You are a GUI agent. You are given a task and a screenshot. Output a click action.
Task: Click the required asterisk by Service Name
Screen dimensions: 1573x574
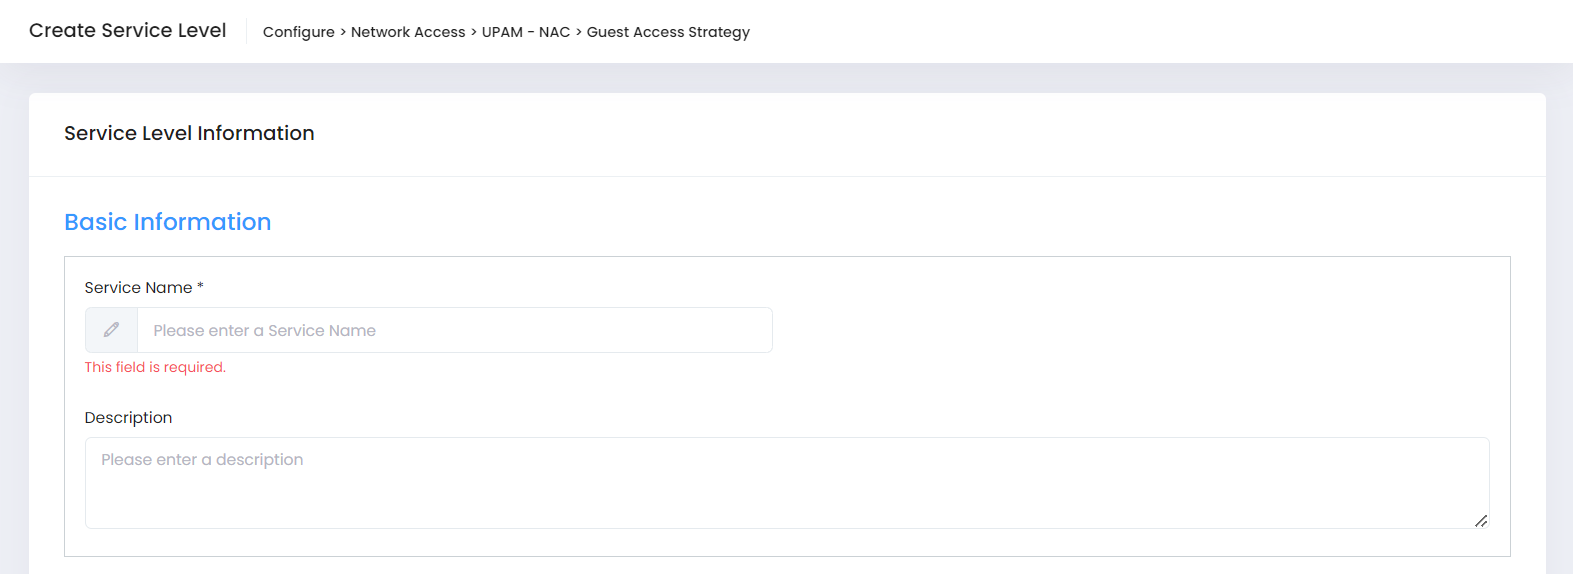click(x=200, y=287)
